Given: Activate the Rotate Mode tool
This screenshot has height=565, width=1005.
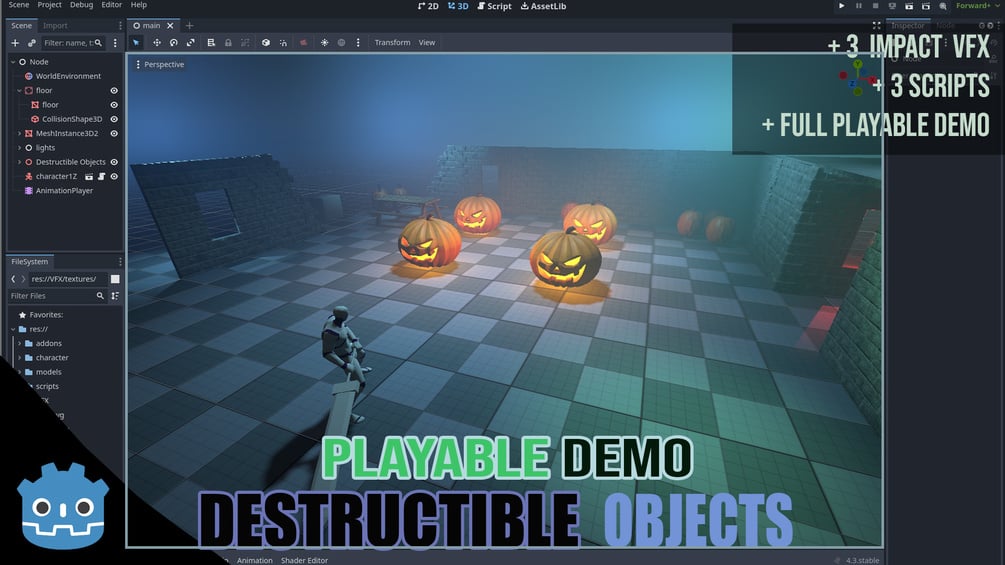Looking at the screenshot, I should click(x=174, y=43).
